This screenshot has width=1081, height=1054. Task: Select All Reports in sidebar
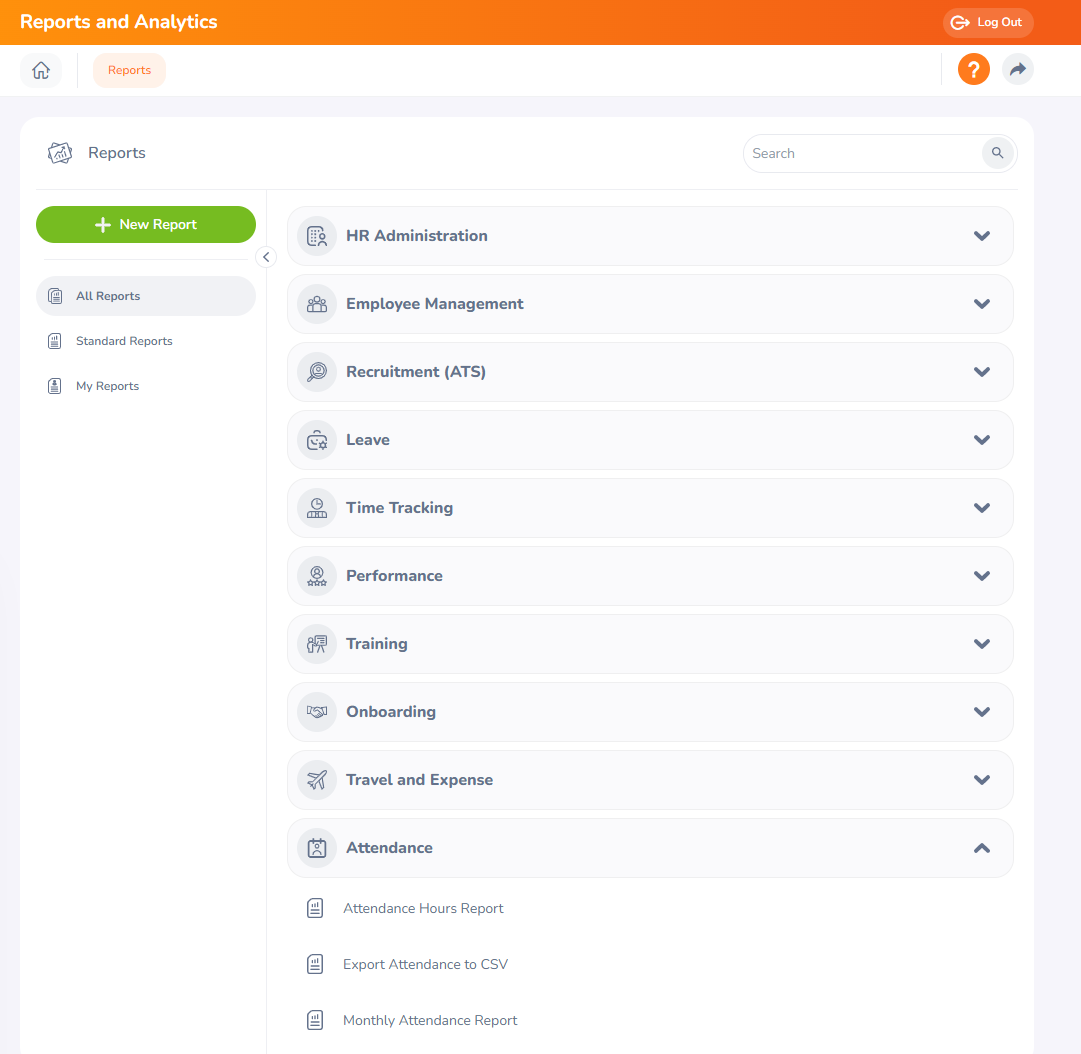(145, 296)
